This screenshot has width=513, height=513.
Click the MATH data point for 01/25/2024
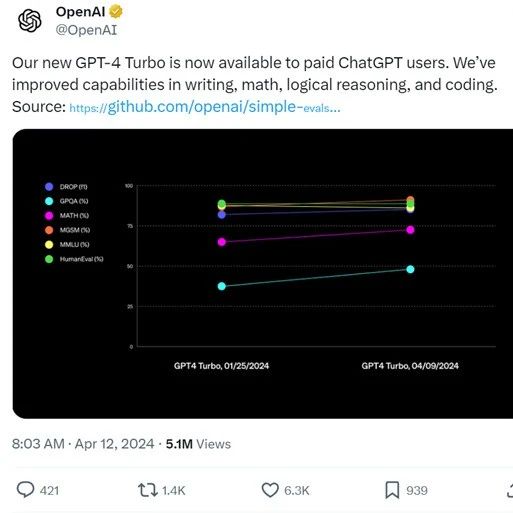[222, 242]
